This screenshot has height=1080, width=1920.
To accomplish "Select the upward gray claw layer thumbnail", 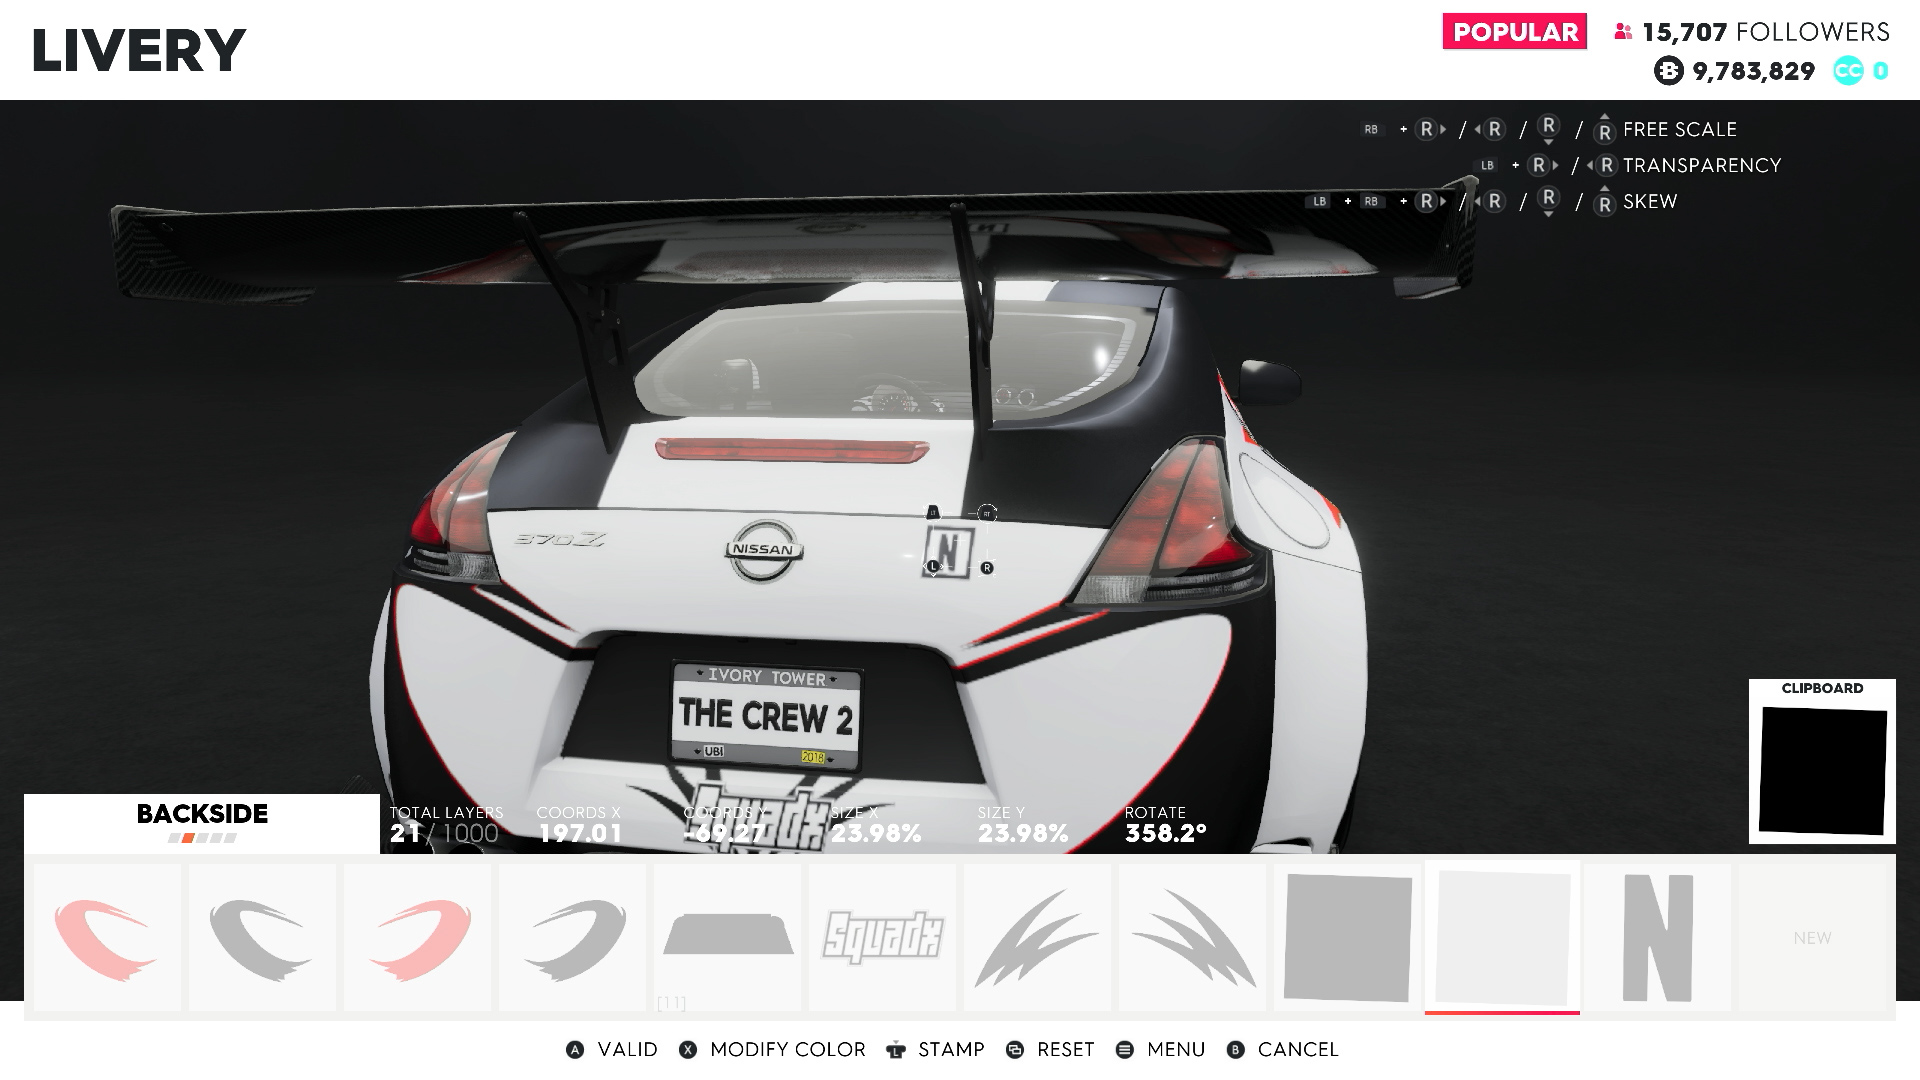I will pyautogui.click(x=1038, y=938).
